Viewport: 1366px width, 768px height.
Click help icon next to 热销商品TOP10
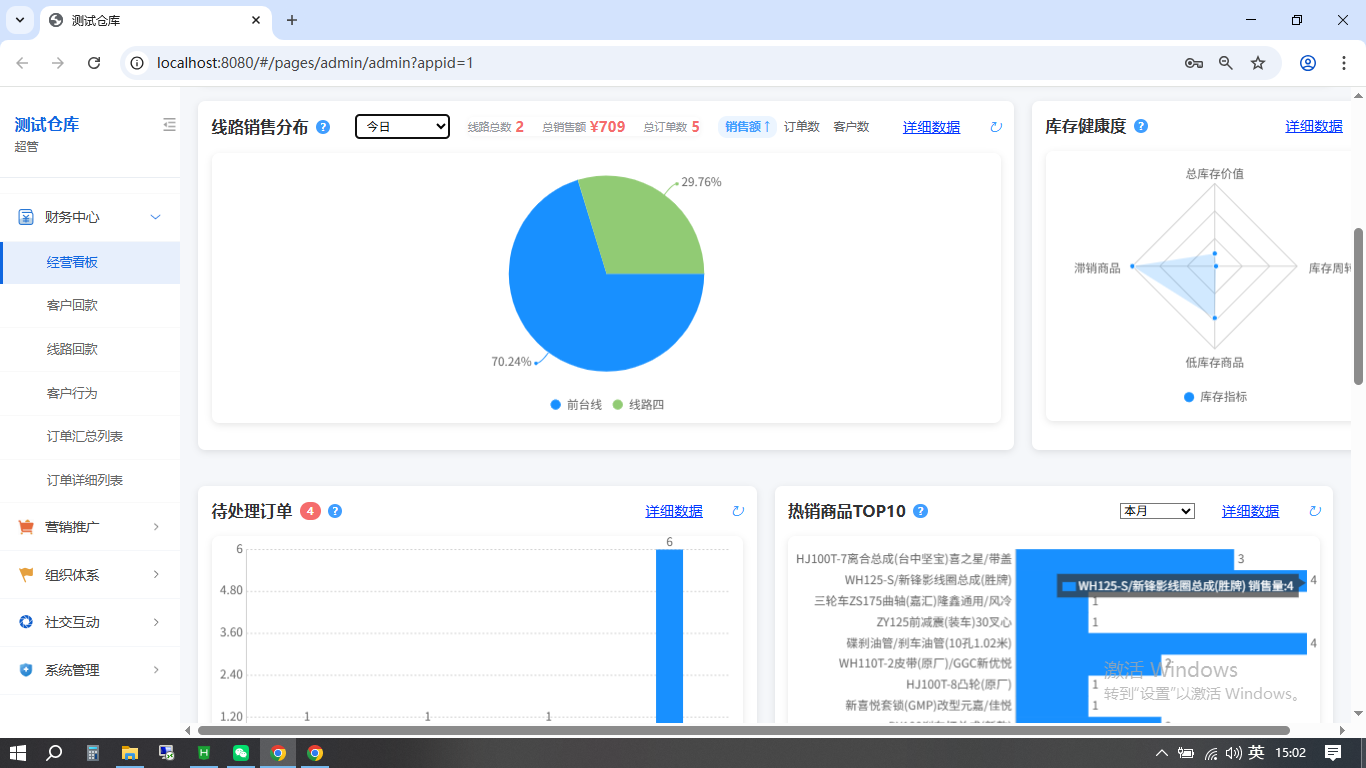(x=921, y=511)
